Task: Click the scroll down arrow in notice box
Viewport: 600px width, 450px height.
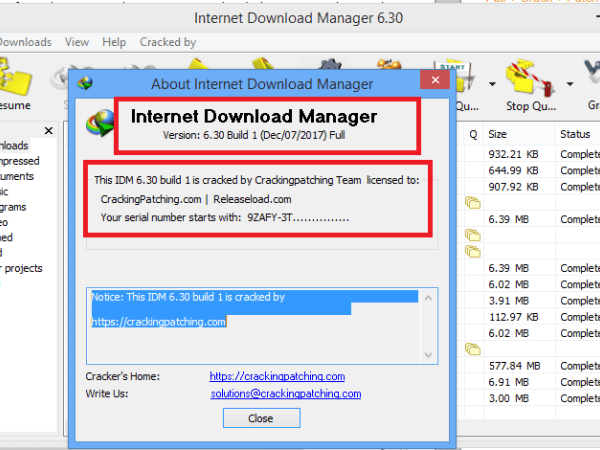Action: [x=428, y=355]
